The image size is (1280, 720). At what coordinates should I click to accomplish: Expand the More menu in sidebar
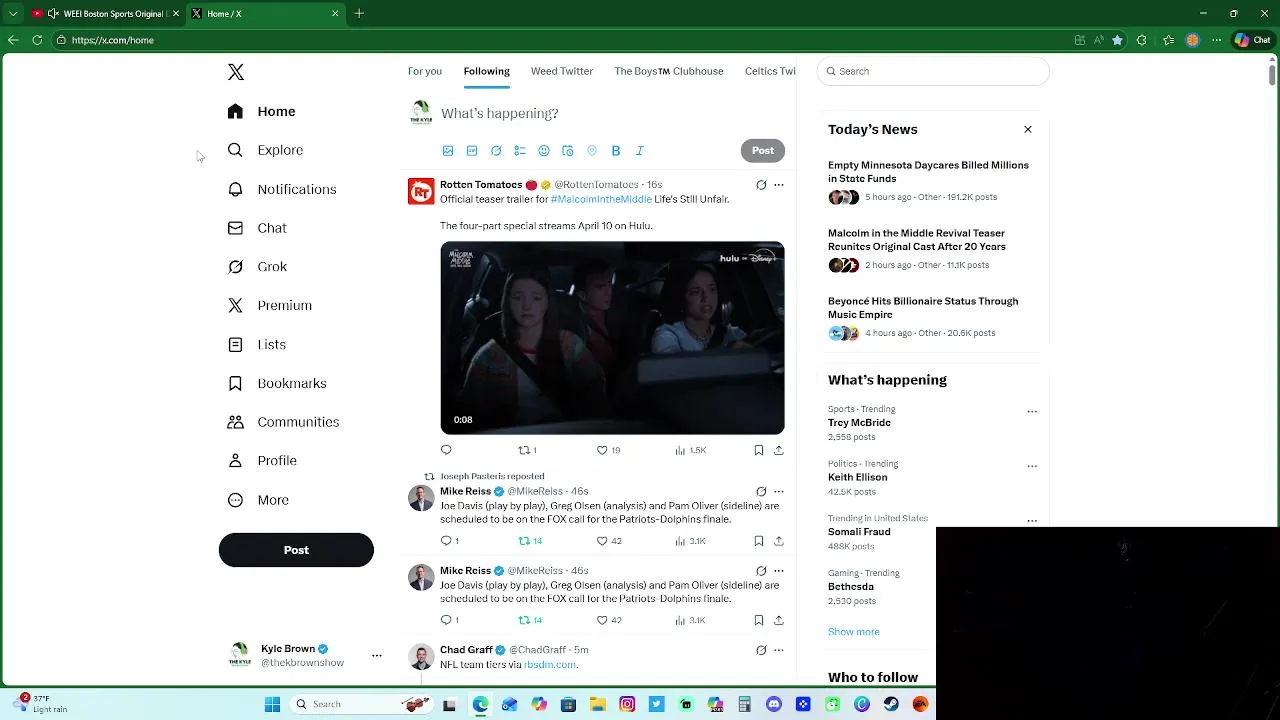(x=258, y=500)
